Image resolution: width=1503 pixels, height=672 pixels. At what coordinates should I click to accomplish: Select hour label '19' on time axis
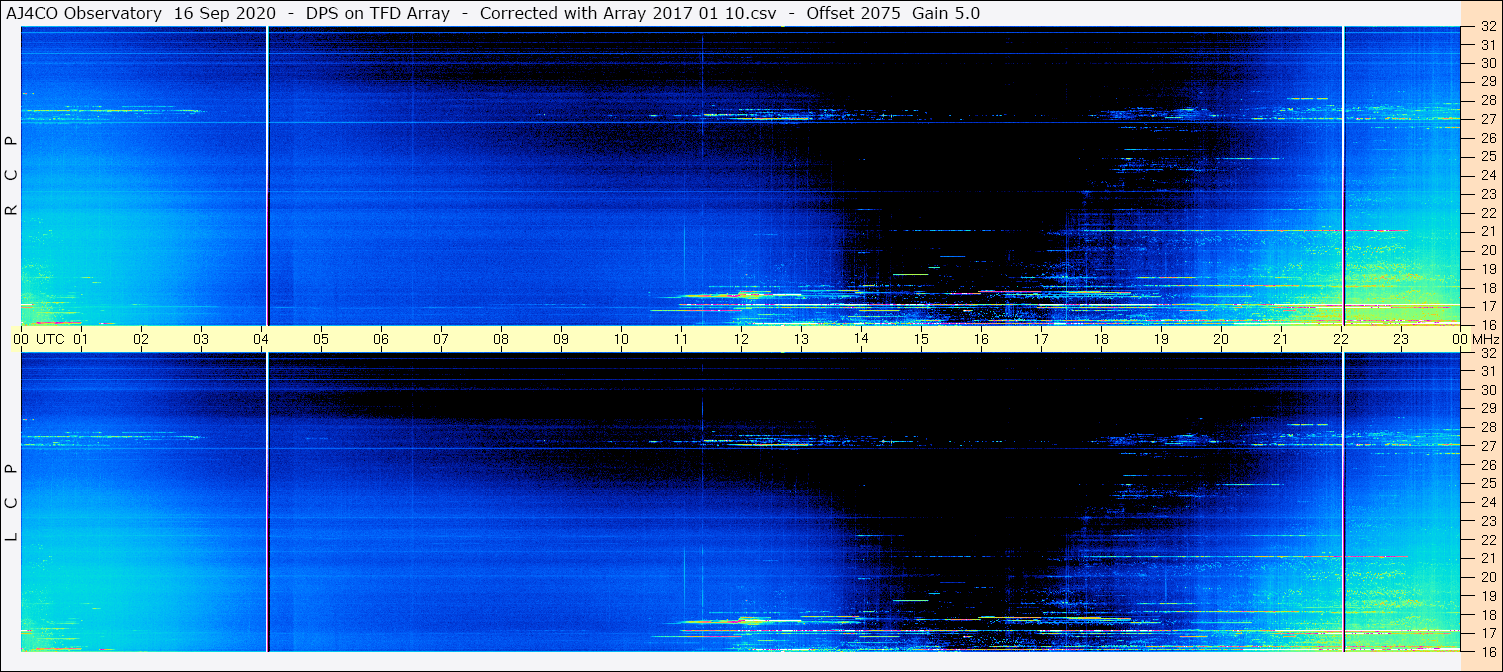[1161, 339]
